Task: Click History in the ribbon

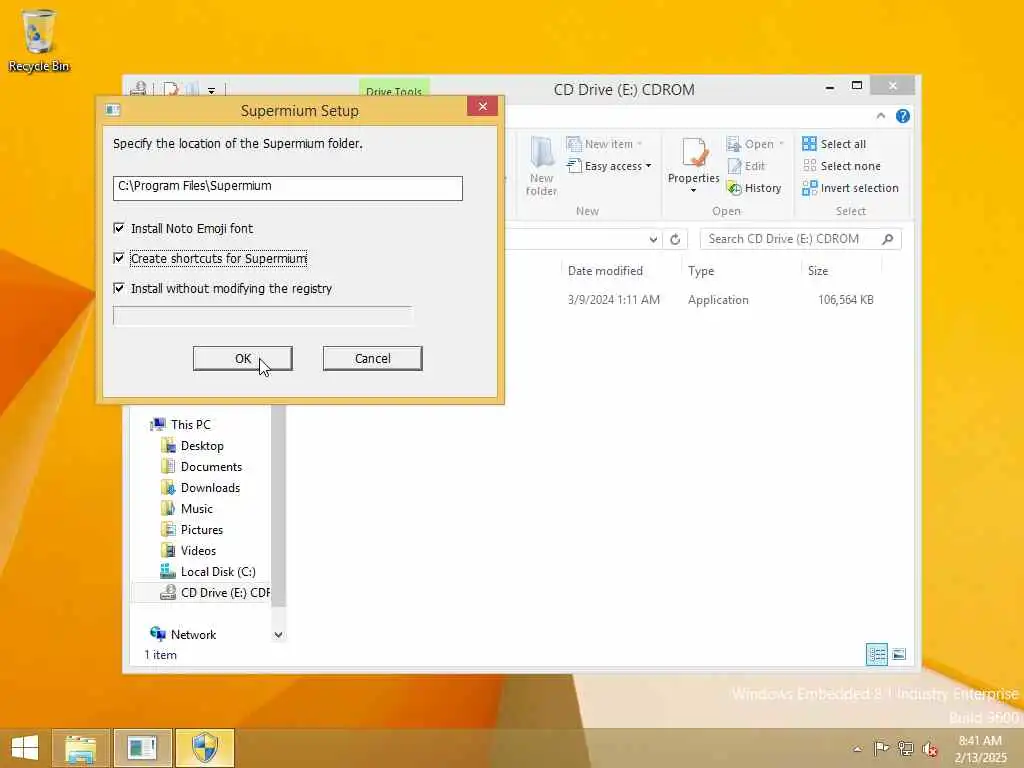Action: click(x=754, y=188)
